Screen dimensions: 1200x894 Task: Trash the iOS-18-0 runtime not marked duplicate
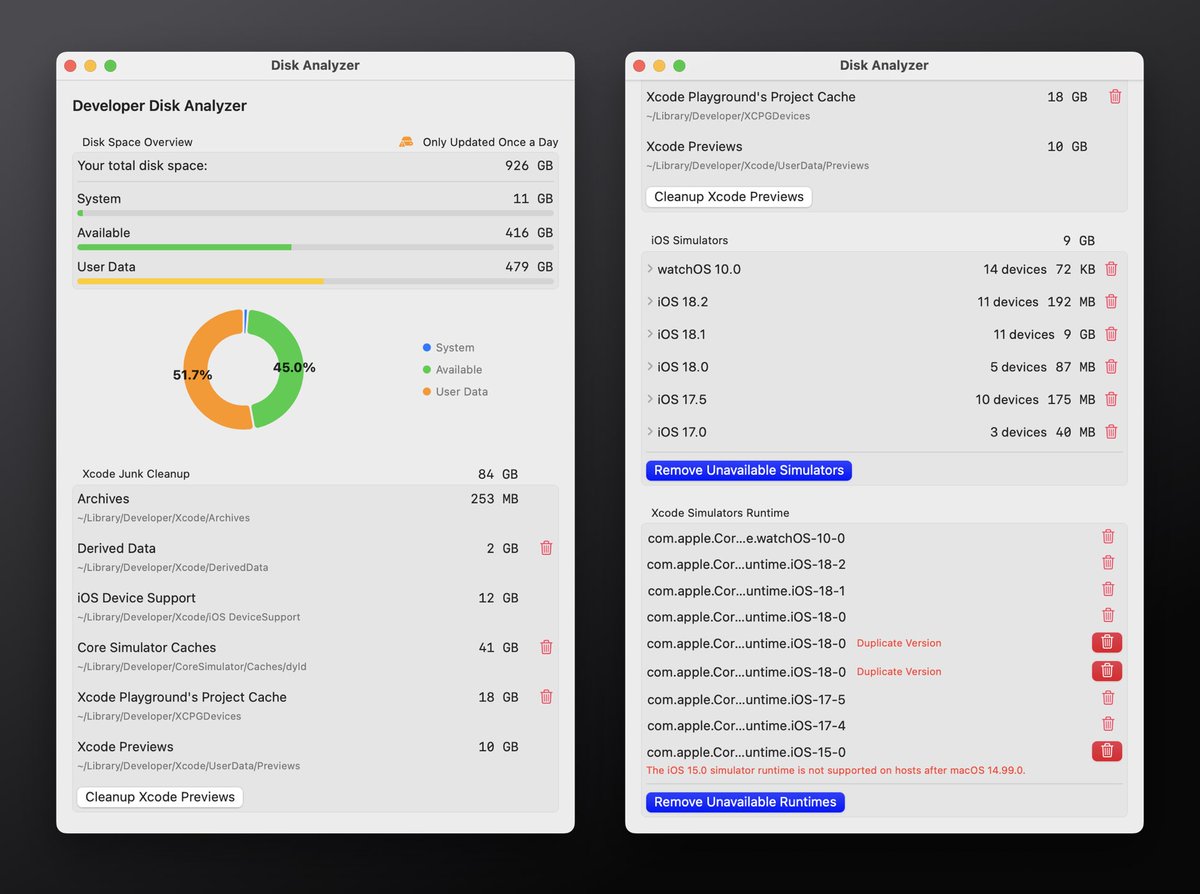pos(1108,616)
